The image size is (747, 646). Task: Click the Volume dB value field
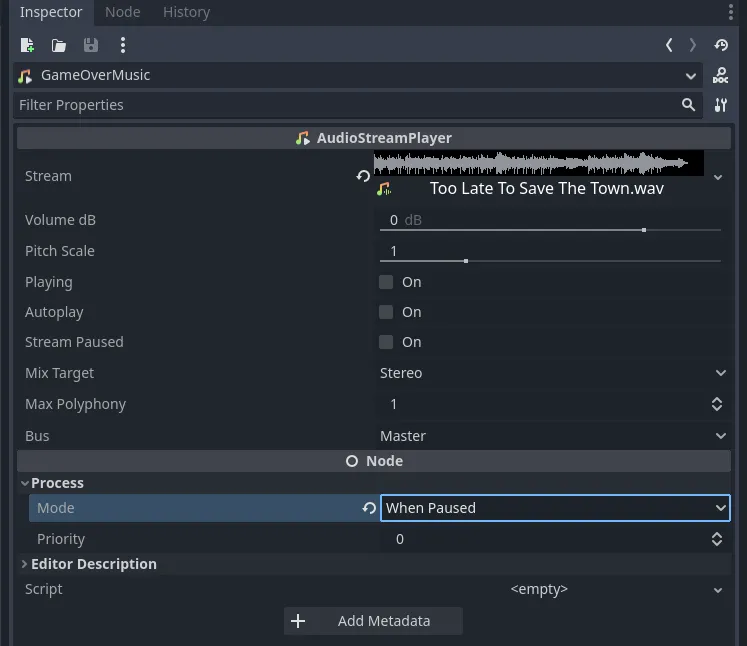click(x=550, y=220)
